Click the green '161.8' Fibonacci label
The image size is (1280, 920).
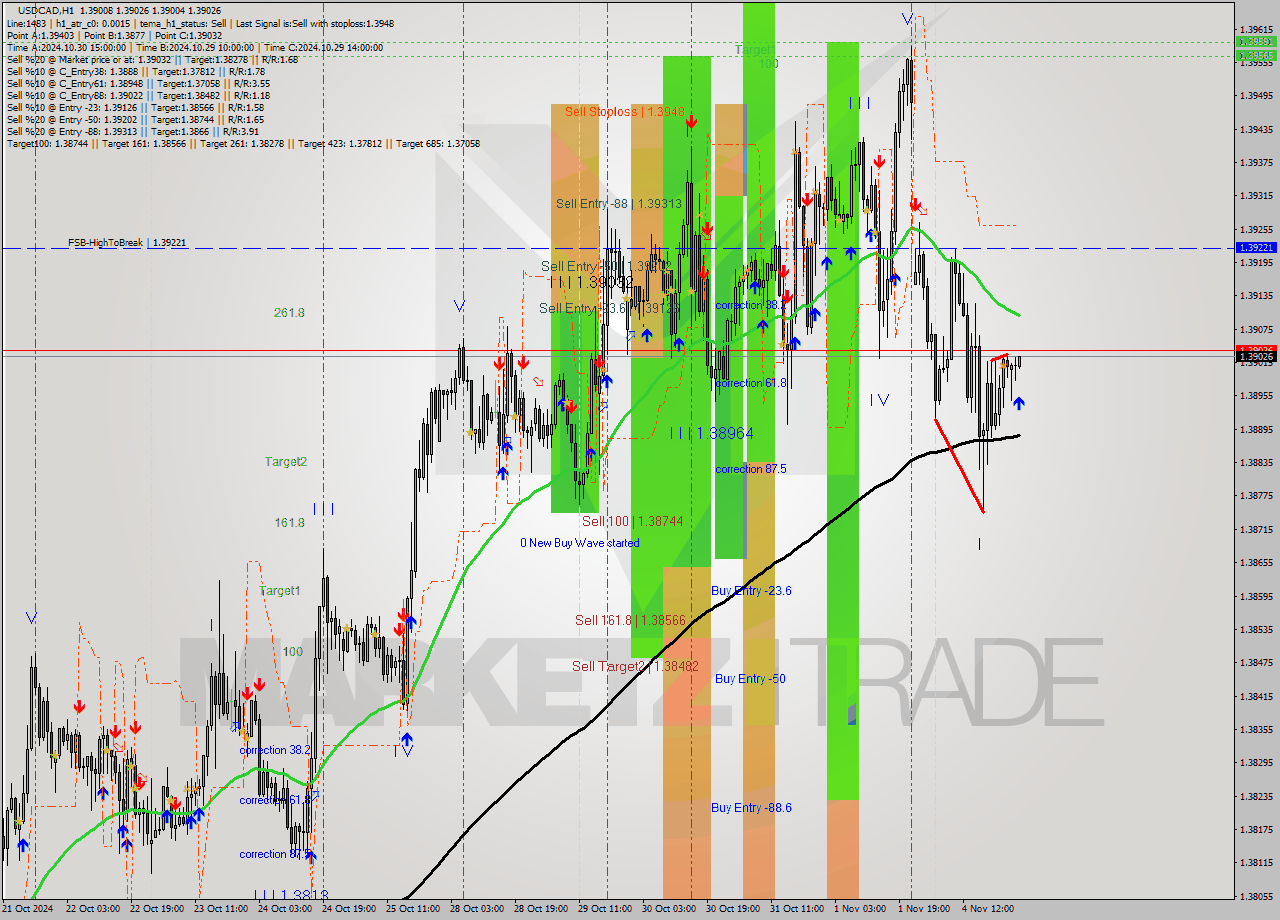[x=289, y=523]
